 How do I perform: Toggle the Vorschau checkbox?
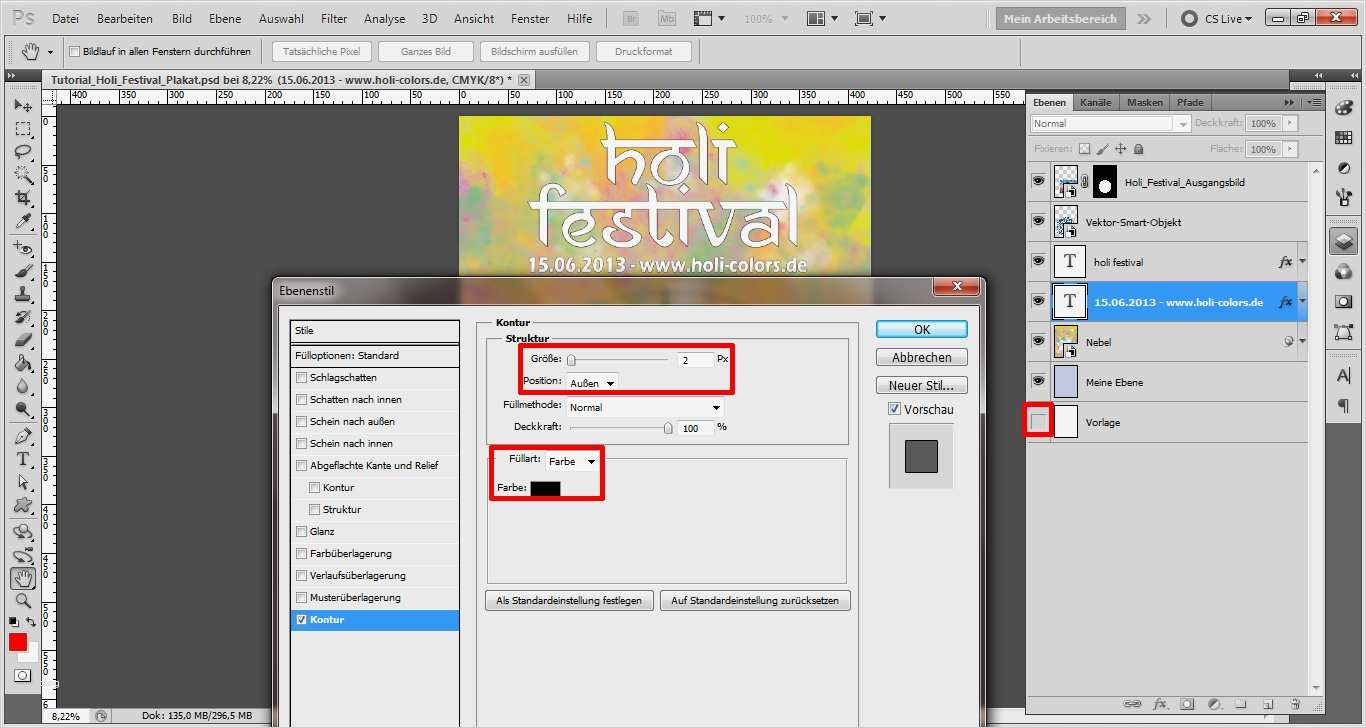pyautogui.click(x=895, y=409)
